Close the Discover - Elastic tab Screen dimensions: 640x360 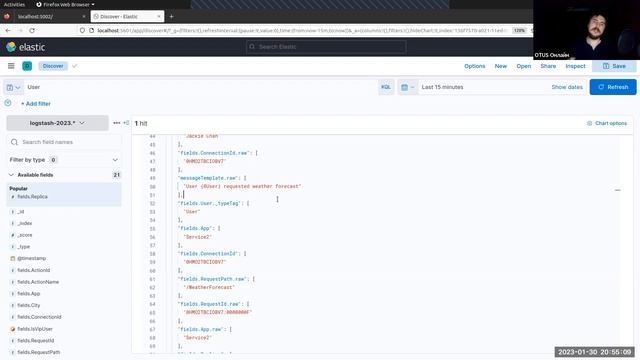159,17
